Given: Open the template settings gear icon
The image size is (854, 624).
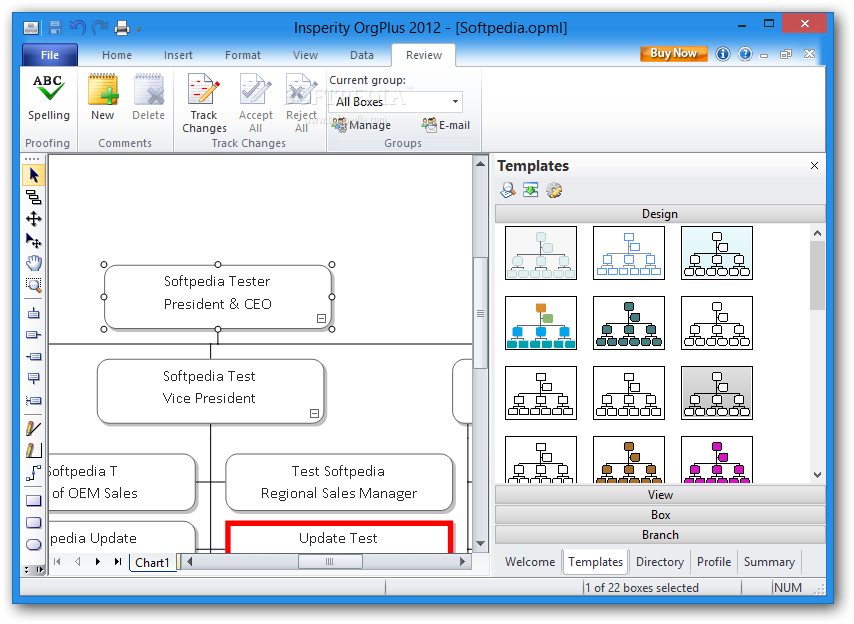Looking at the screenshot, I should click(554, 190).
